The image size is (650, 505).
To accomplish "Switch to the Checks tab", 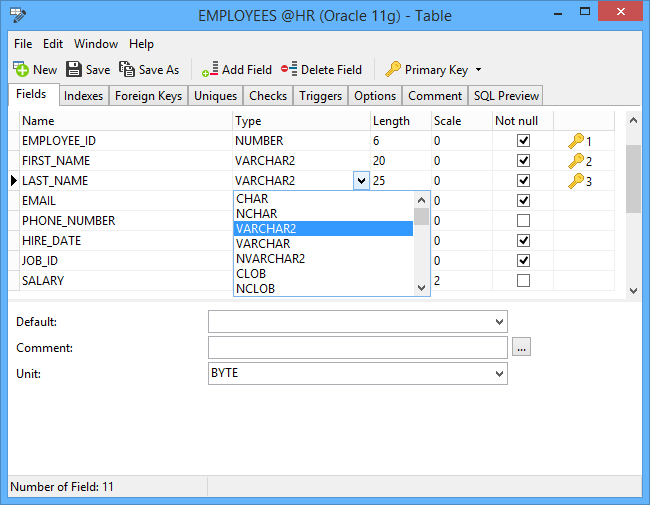I will (268, 96).
